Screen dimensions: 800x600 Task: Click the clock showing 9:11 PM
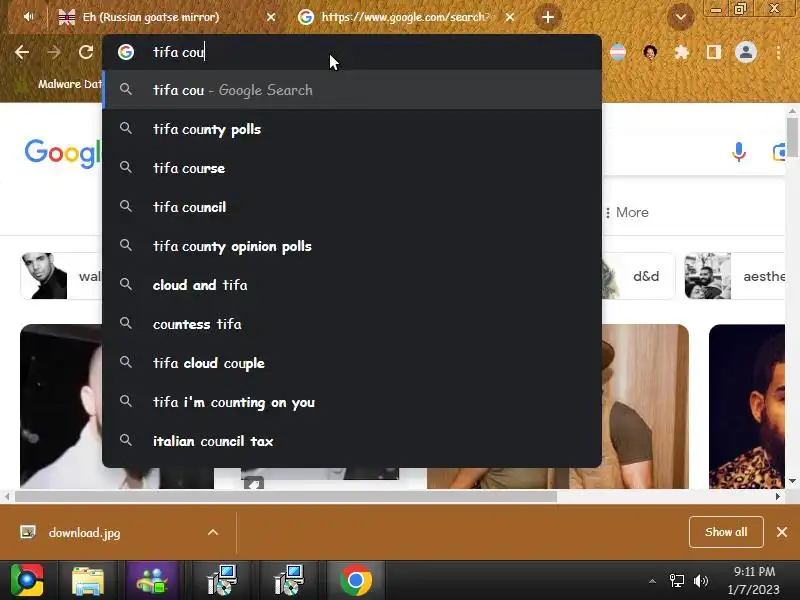(x=754, y=571)
